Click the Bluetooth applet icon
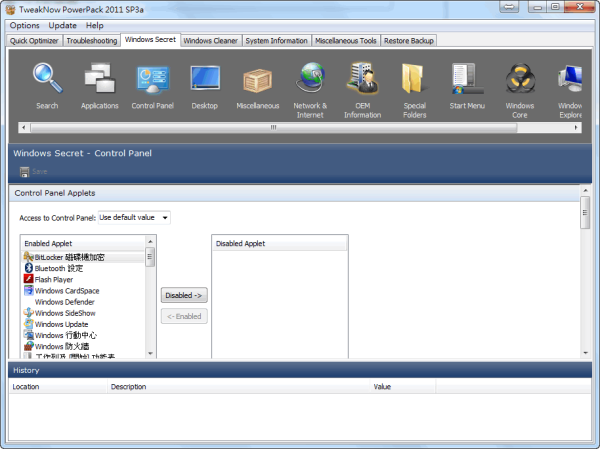This screenshot has width=600, height=449. 29,268
